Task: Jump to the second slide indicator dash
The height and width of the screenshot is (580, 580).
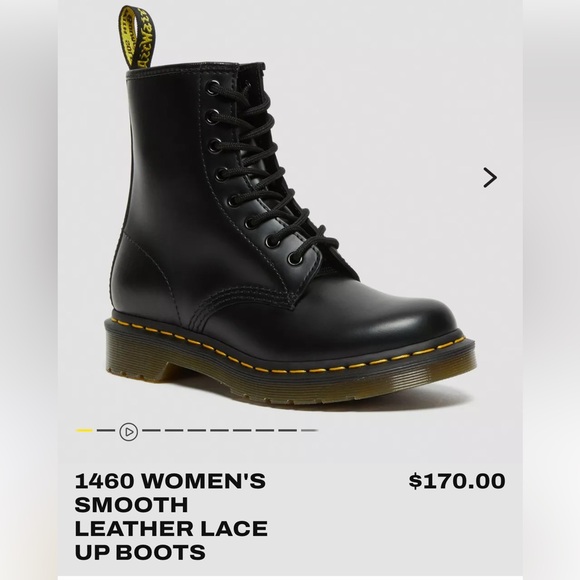Action: 106,430
